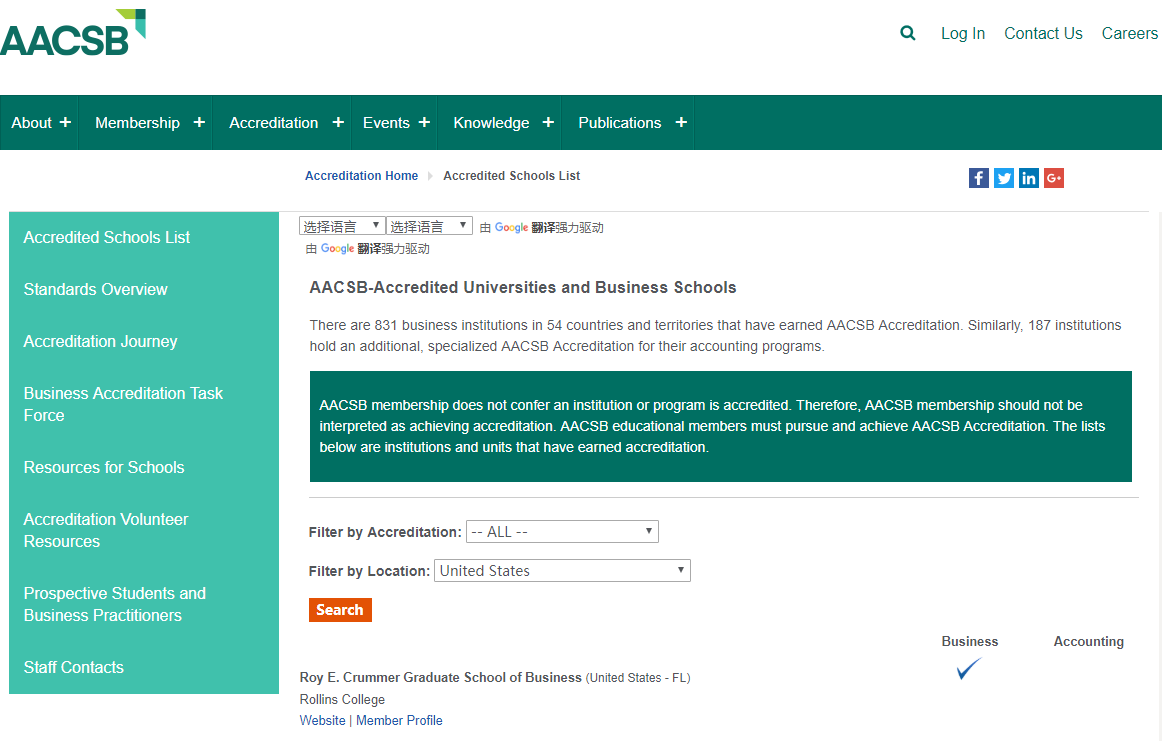Screen dimensions: 1162x741
Task: Open Contact Us page
Action: point(1043,33)
